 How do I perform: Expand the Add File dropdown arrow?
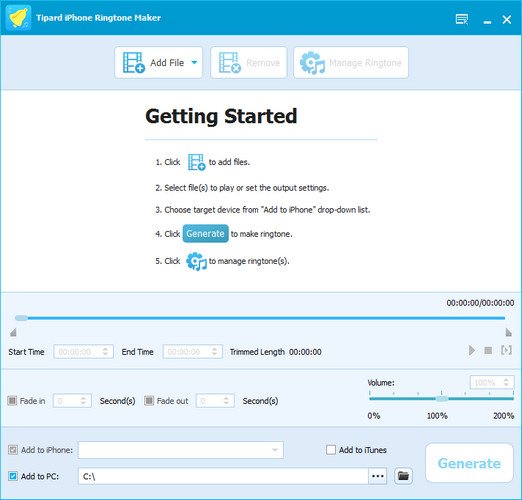click(x=194, y=62)
